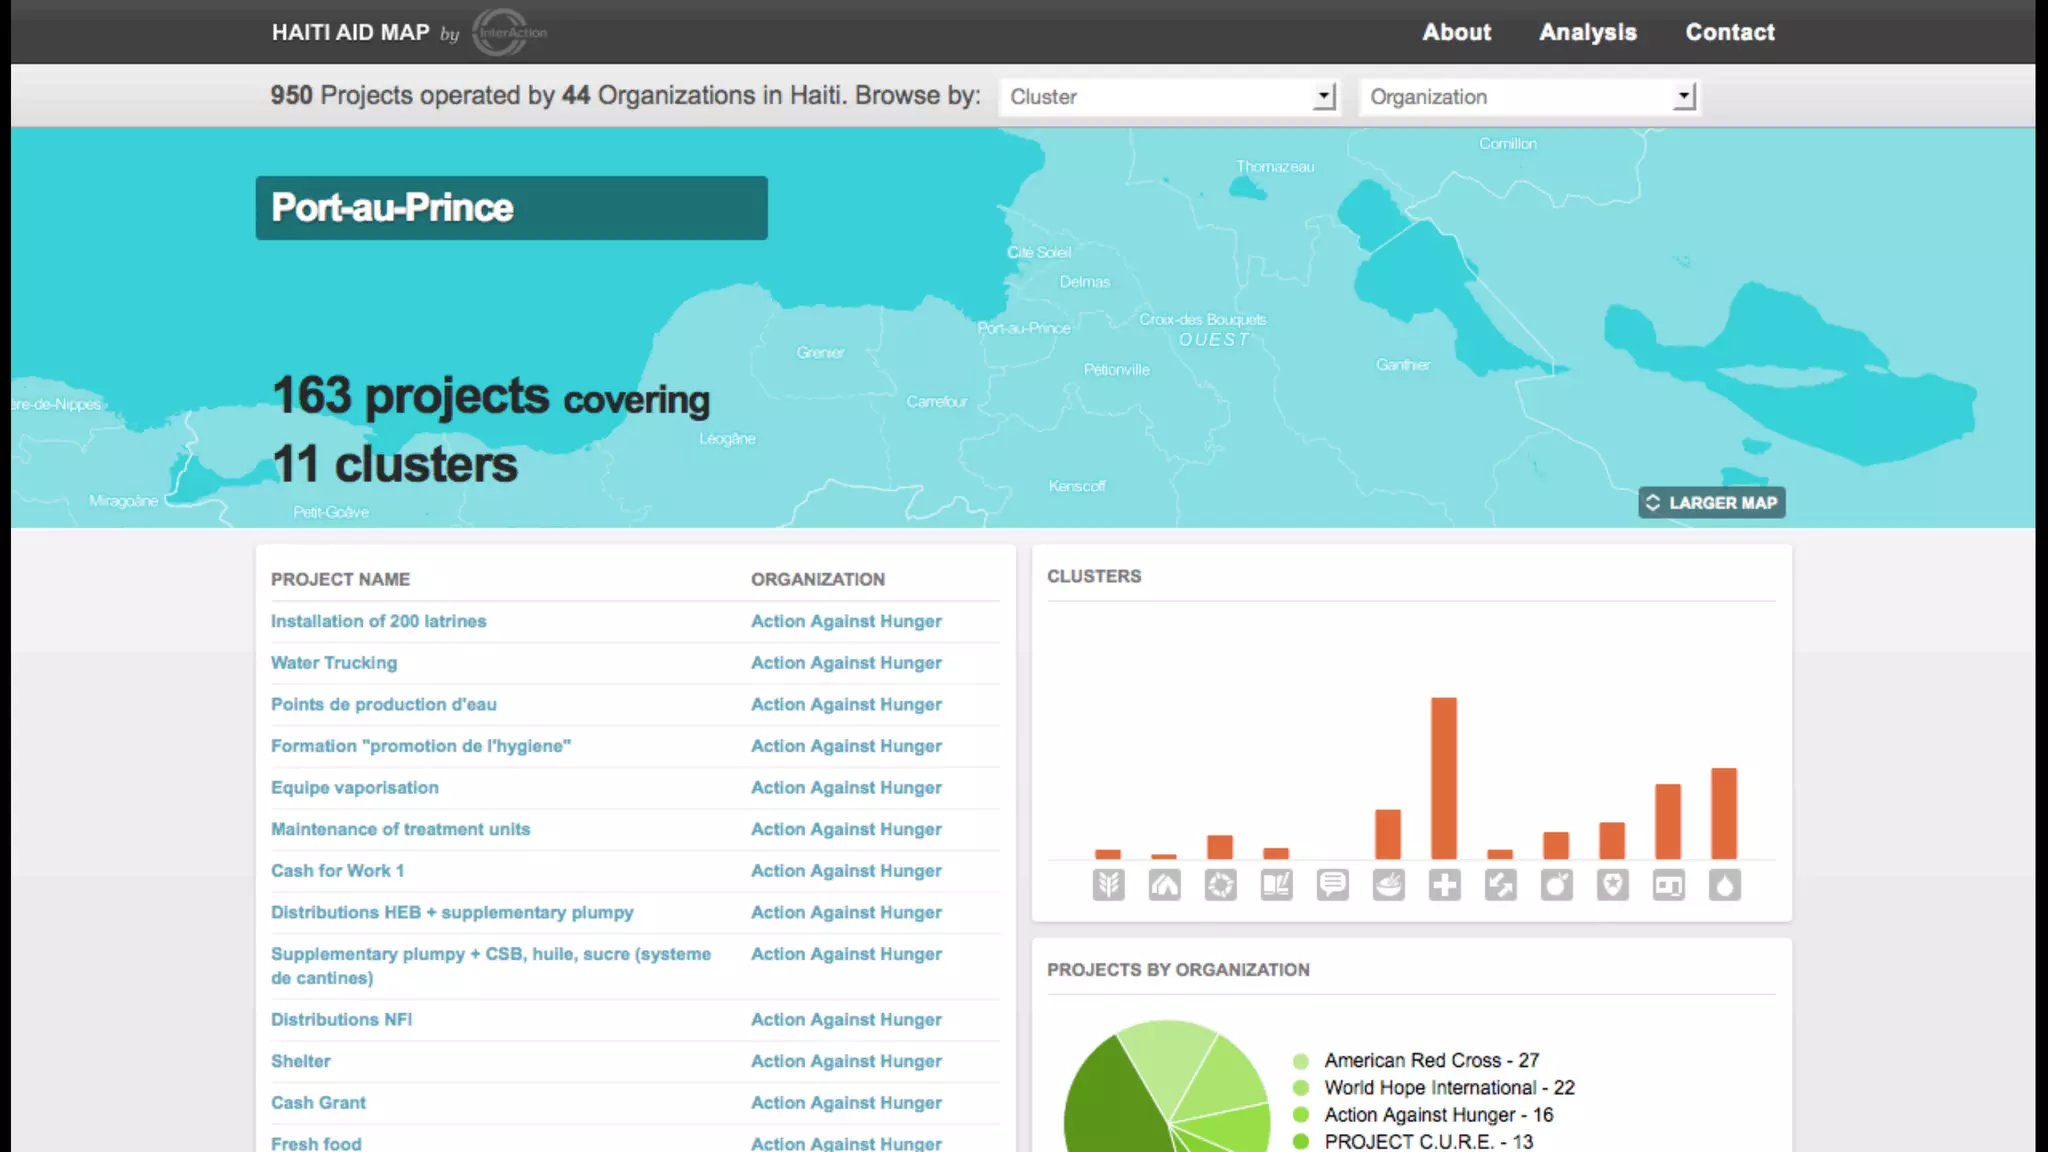Click the American Red Cross legend swatch
The width and height of the screenshot is (2048, 1152).
pos(1301,1061)
